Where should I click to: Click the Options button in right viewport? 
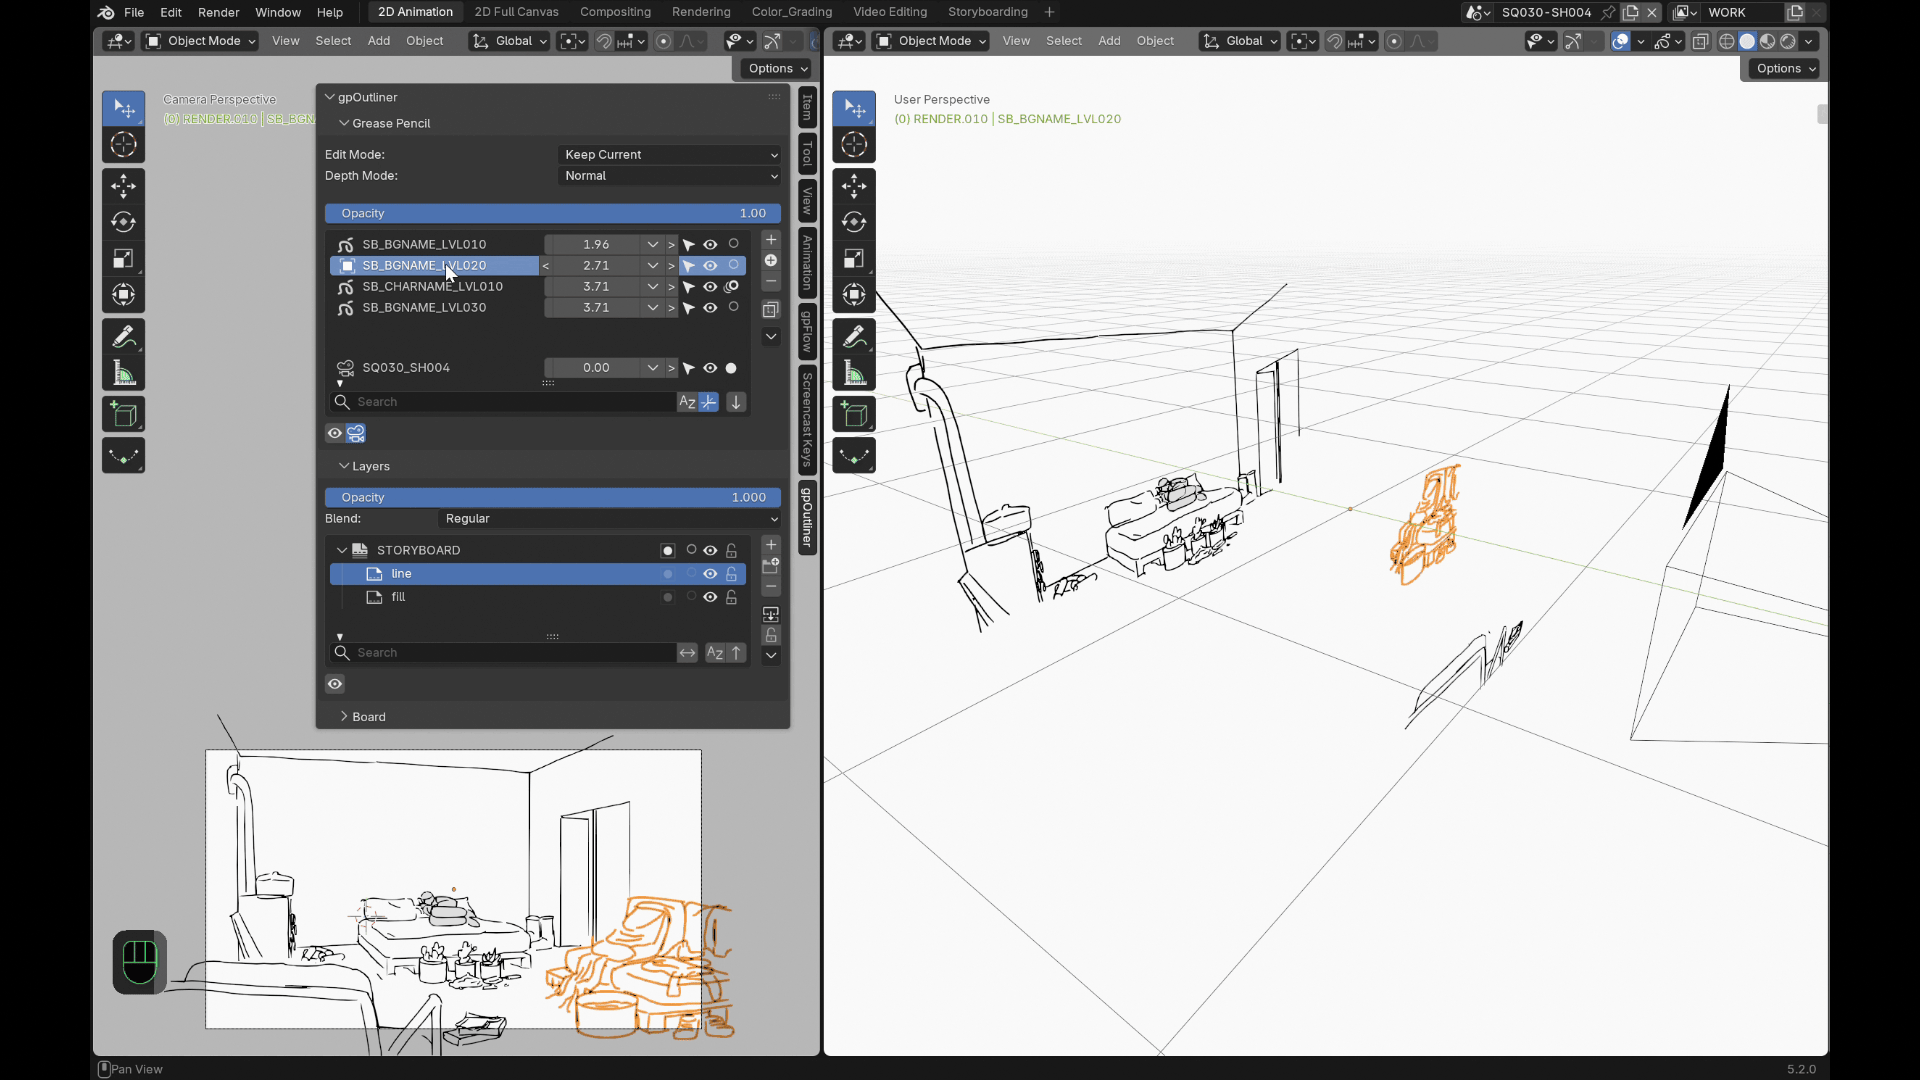pos(1784,68)
